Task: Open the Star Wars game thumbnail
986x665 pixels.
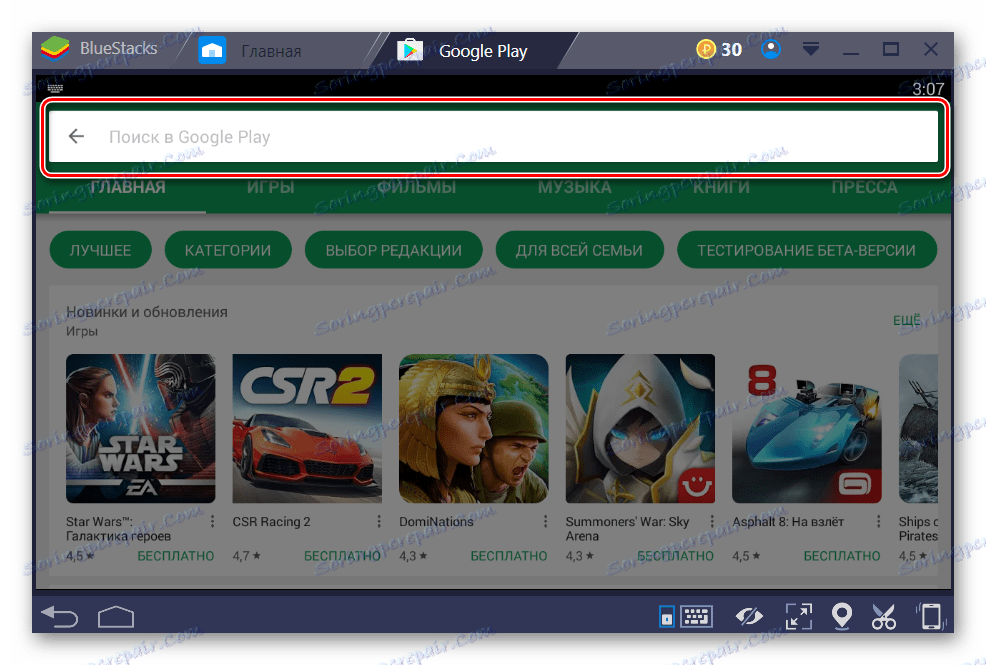Action: [x=141, y=428]
